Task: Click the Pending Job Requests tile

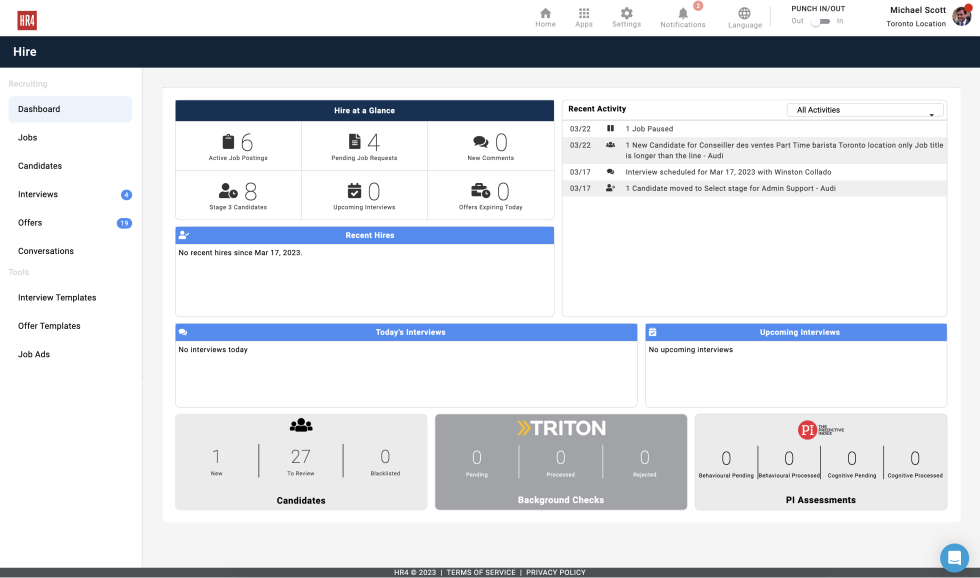Action: click(364, 146)
